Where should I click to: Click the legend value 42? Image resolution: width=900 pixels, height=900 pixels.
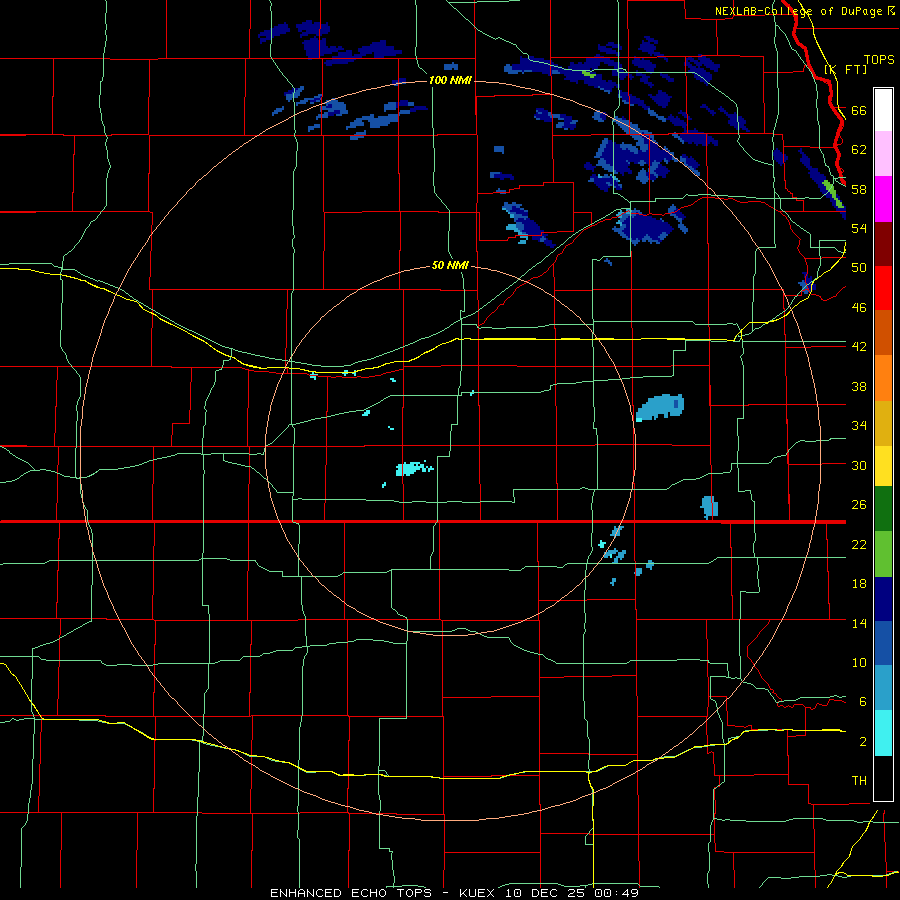point(859,347)
